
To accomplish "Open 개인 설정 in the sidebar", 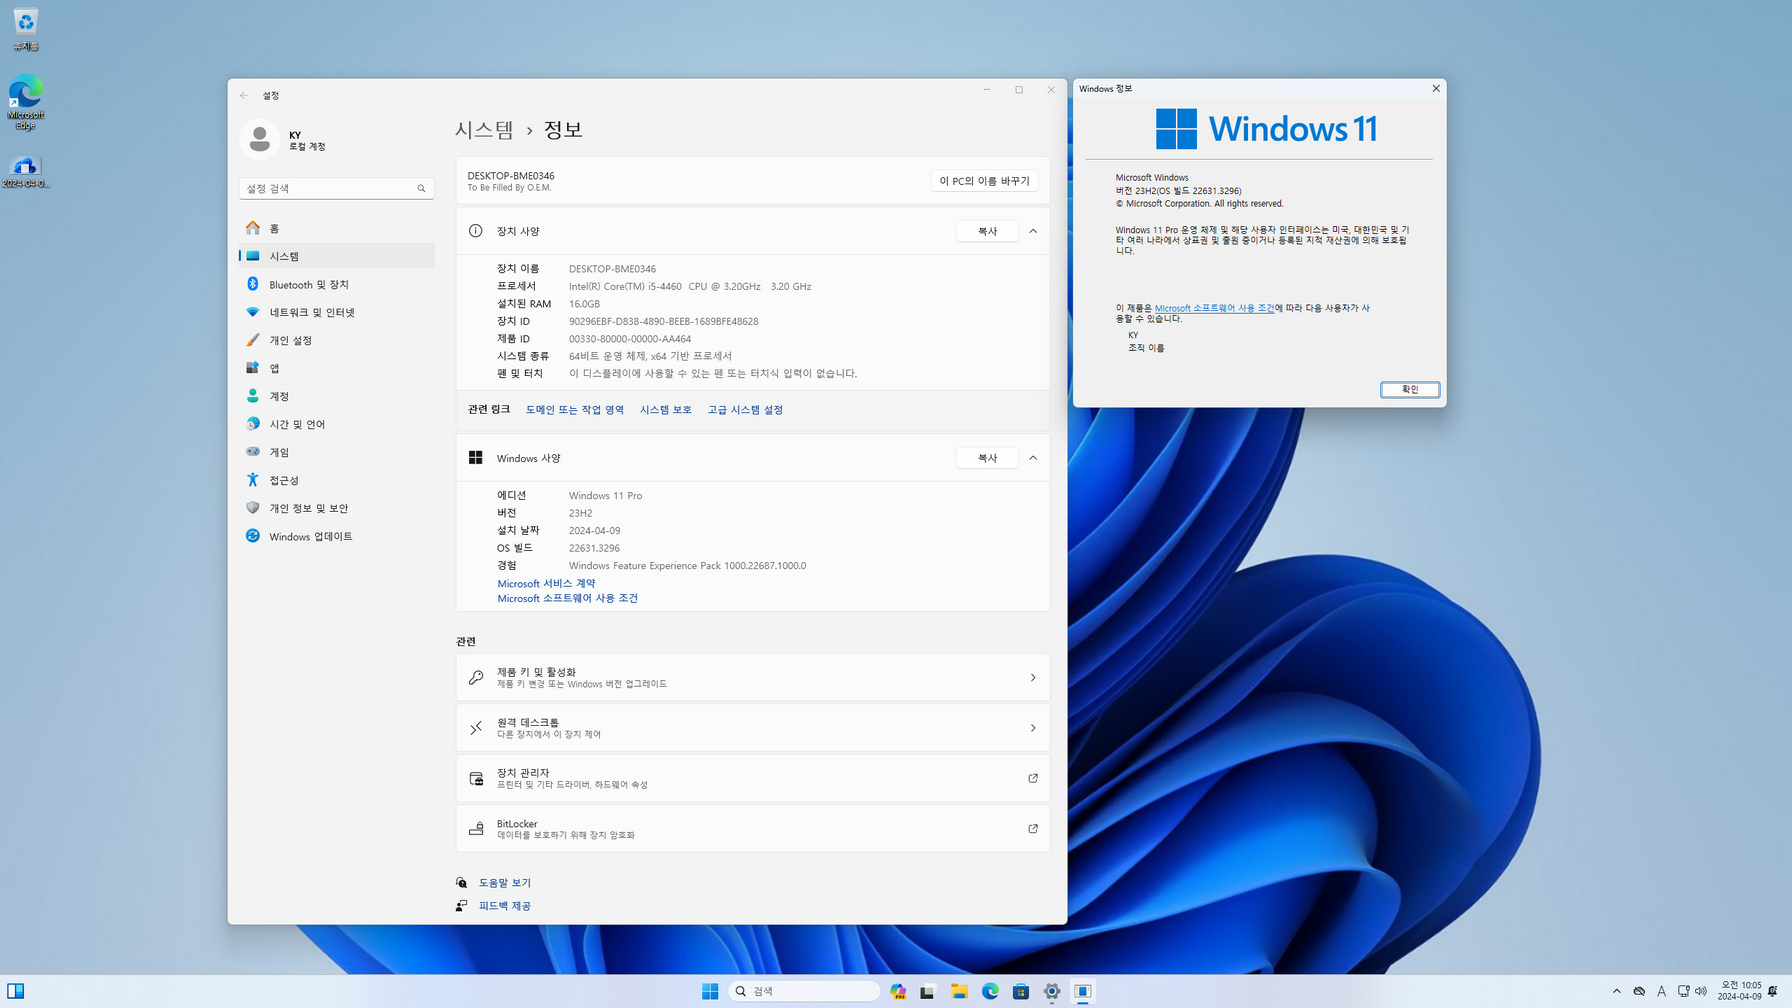I will (336, 340).
